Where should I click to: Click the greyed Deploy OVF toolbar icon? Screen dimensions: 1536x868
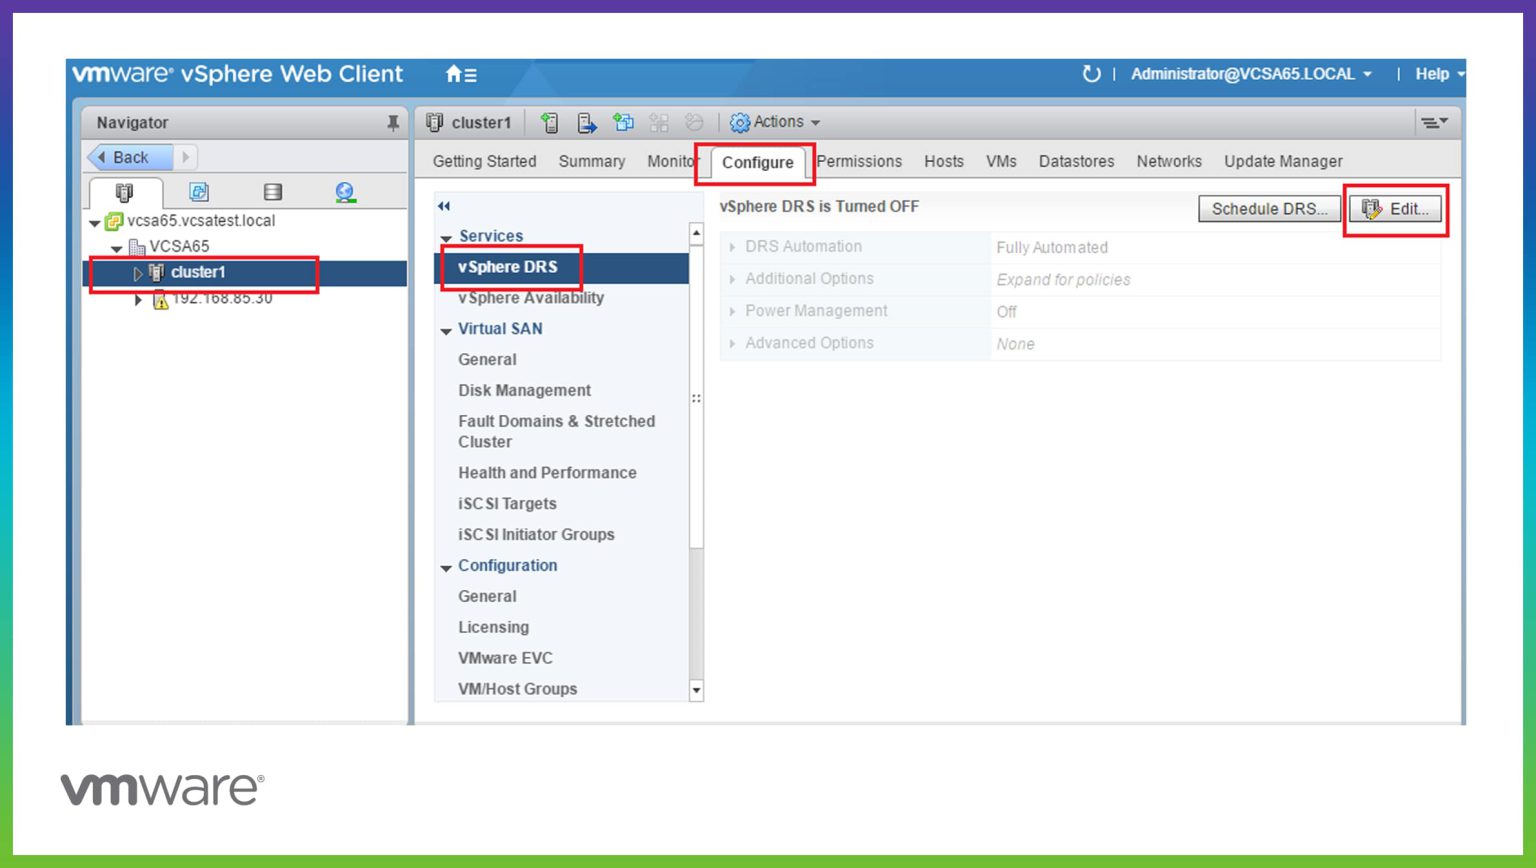coord(694,122)
